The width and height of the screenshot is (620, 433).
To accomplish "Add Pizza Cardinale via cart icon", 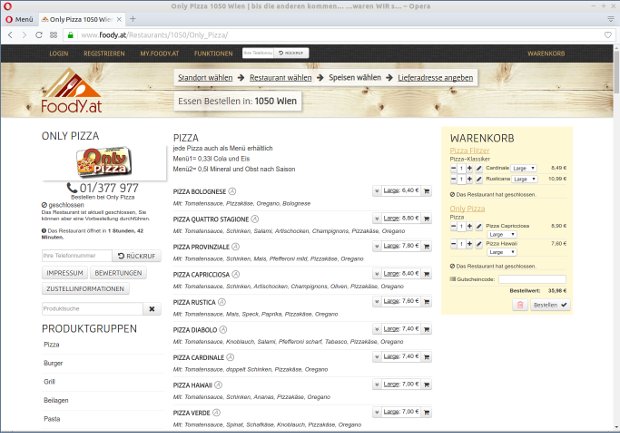I will click(426, 357).
